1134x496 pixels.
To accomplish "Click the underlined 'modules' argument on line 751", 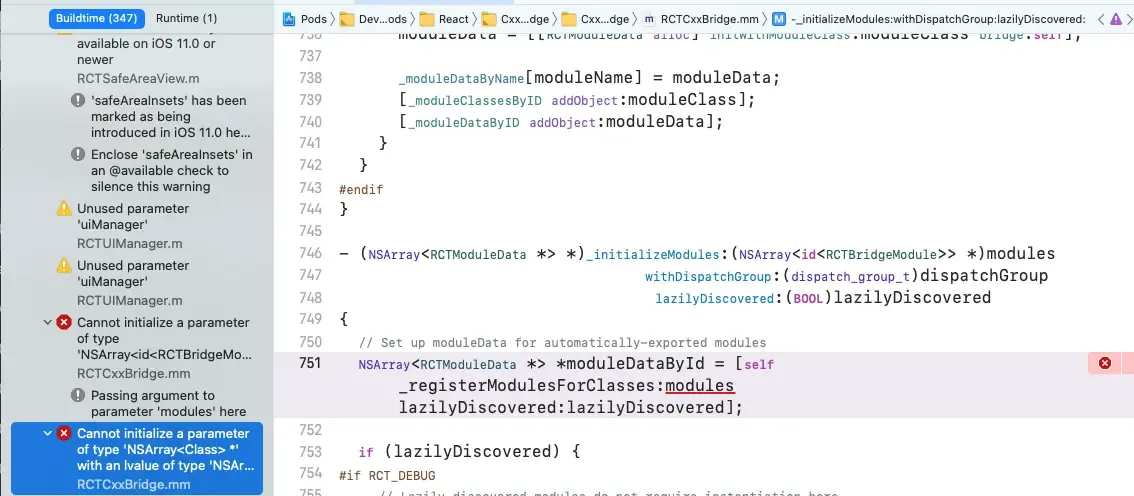I will point(699,385).
